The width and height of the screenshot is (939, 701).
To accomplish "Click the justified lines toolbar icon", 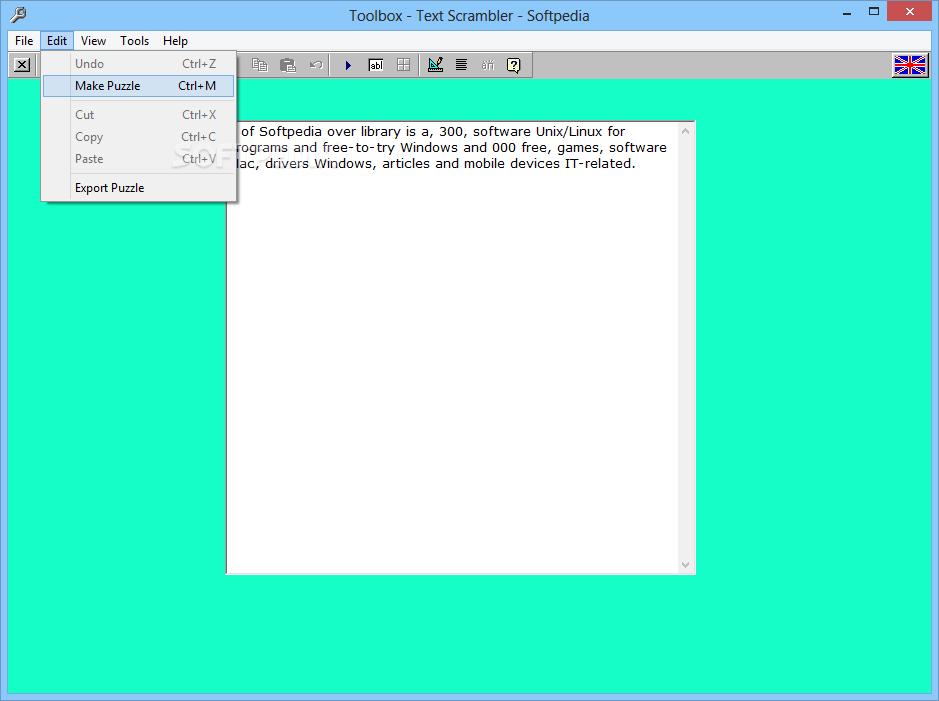I will 461,65.
